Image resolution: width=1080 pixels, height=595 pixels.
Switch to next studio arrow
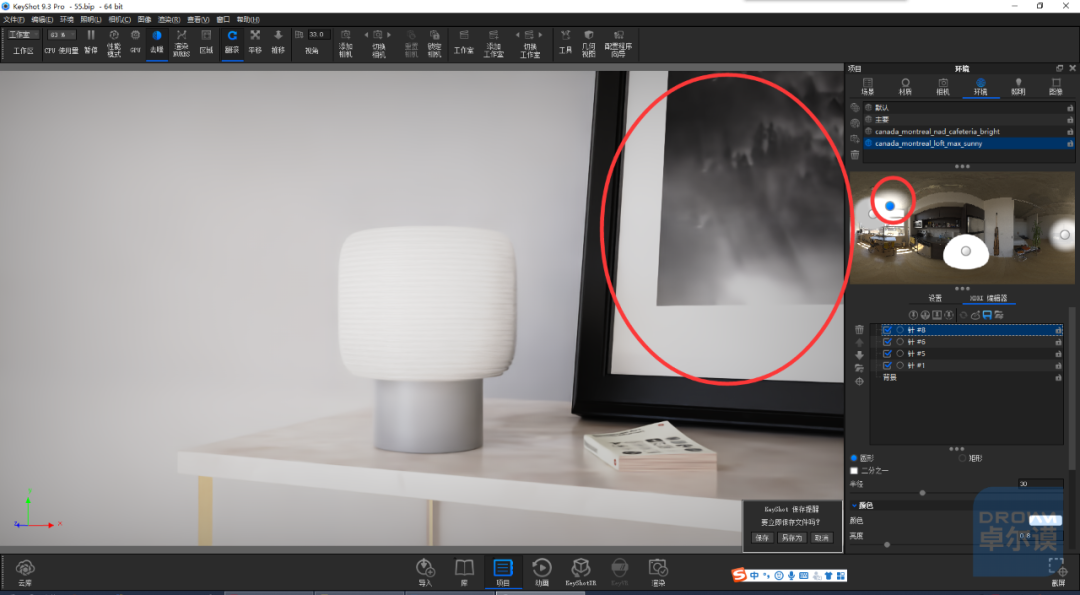tap(541, 34)
